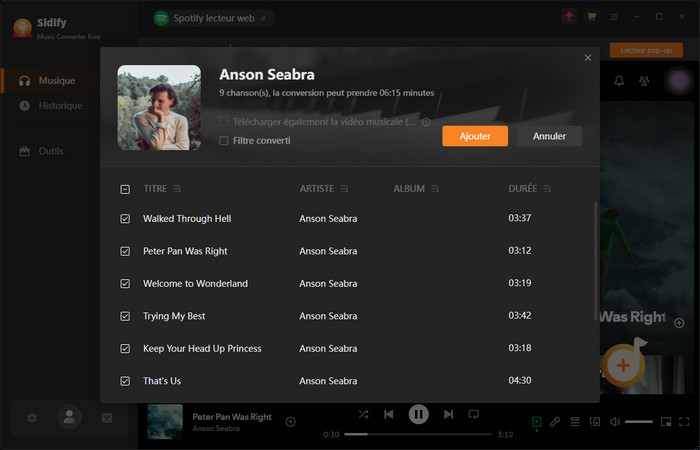This screenshot has height=450, width=700.
Task: Toggle the select-all checkbox in table header
Action: [x=125, y=189]
